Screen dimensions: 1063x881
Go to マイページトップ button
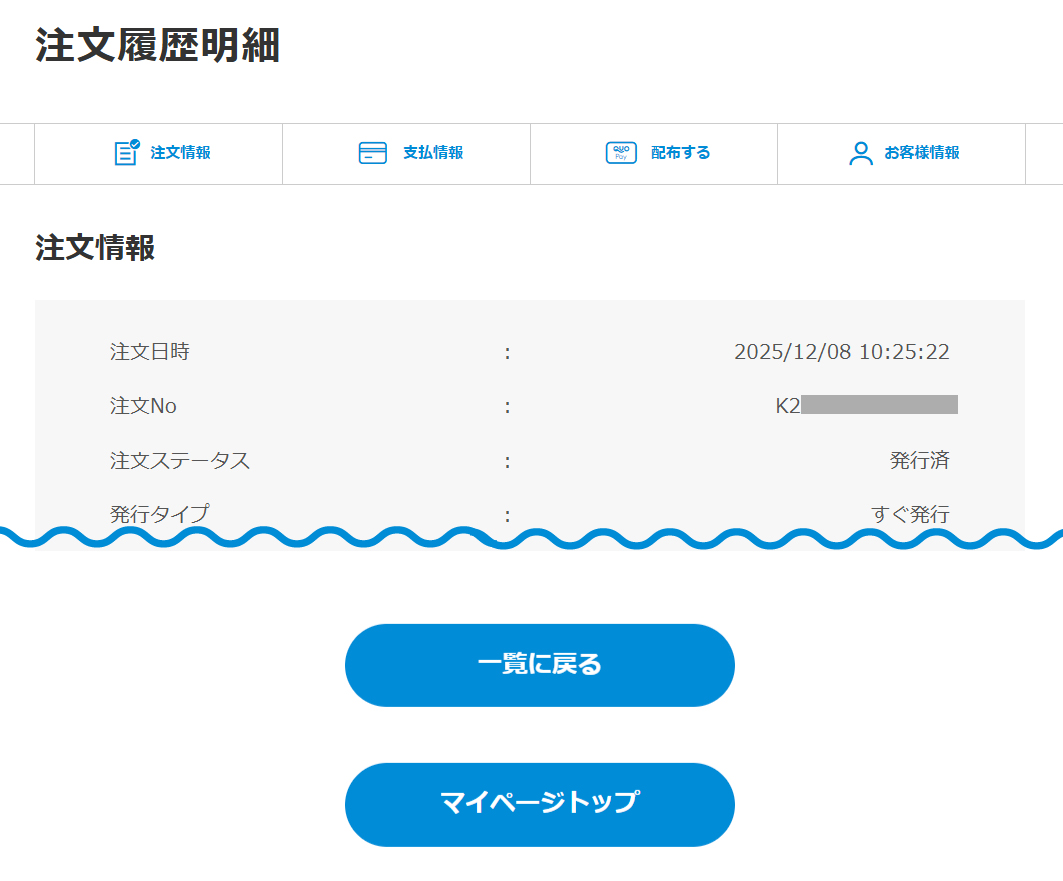539,804
